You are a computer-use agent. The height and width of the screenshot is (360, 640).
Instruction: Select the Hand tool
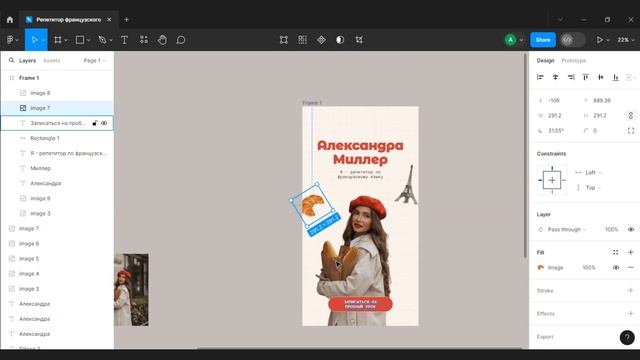point(162,40)
